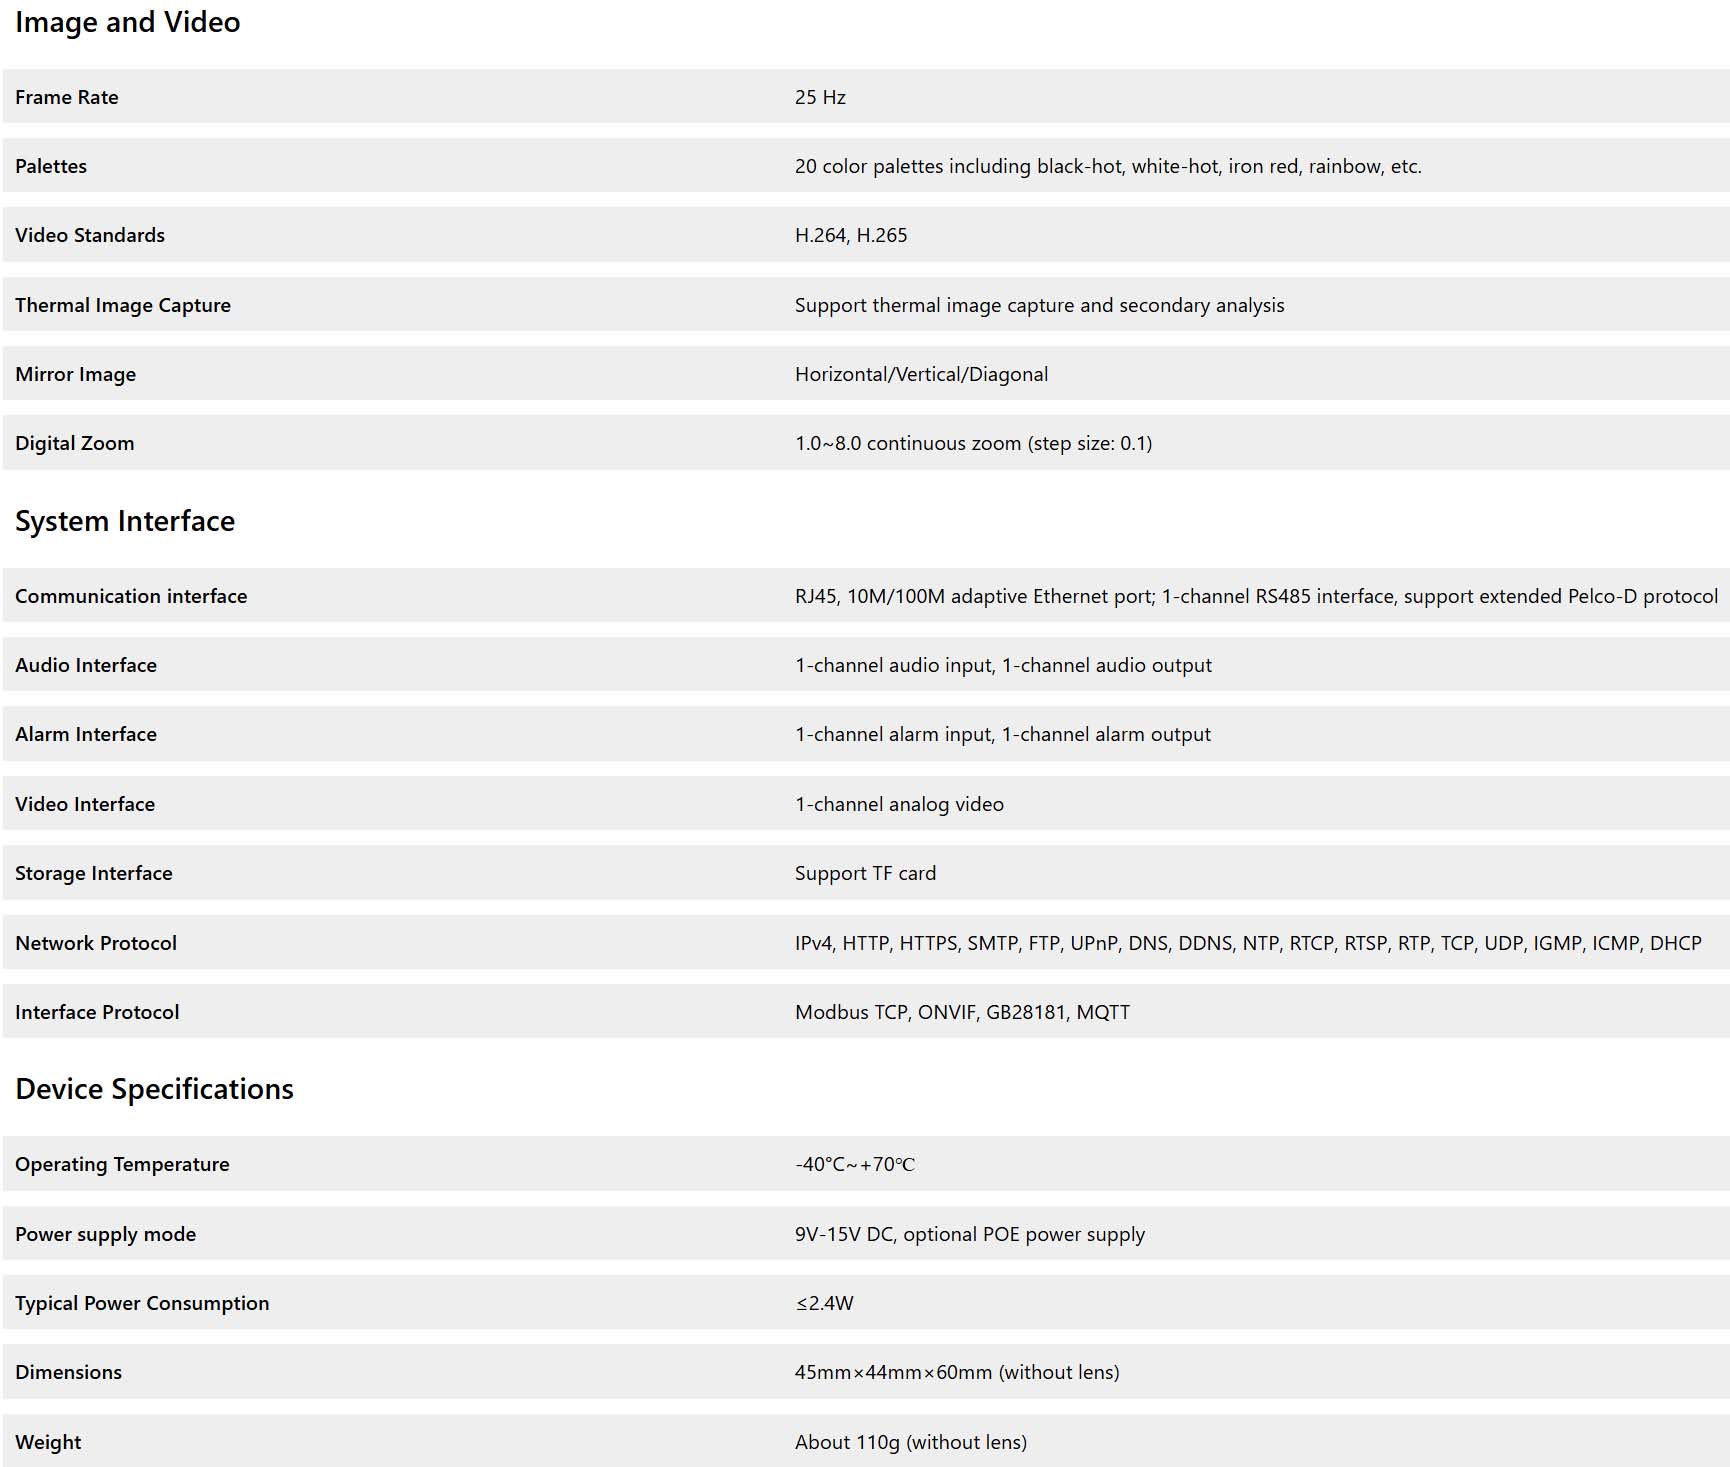Image resolution: width=1730 pixels, height=1467 pixels.
Task: Click the 1-channel analog video value
Action: [x=899, y=804]
